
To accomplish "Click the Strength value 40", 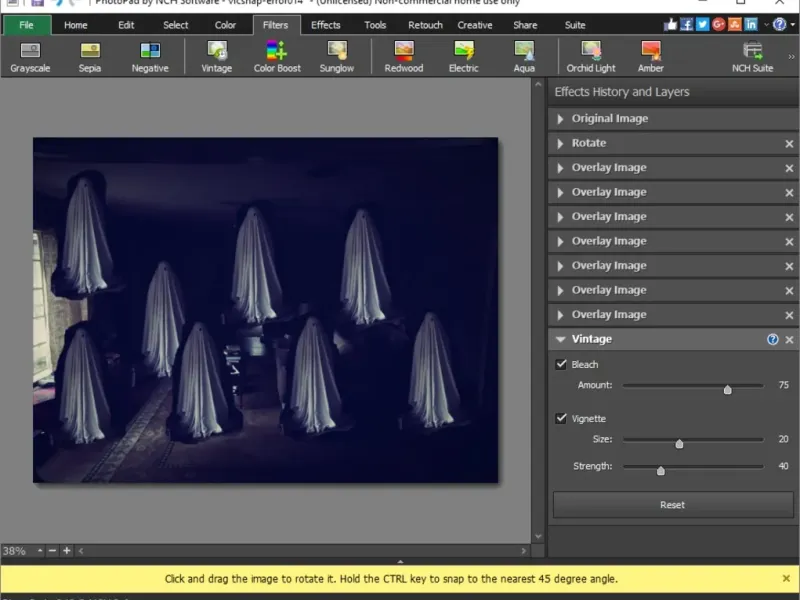I will pyautogui.click(x=784, y=466).
